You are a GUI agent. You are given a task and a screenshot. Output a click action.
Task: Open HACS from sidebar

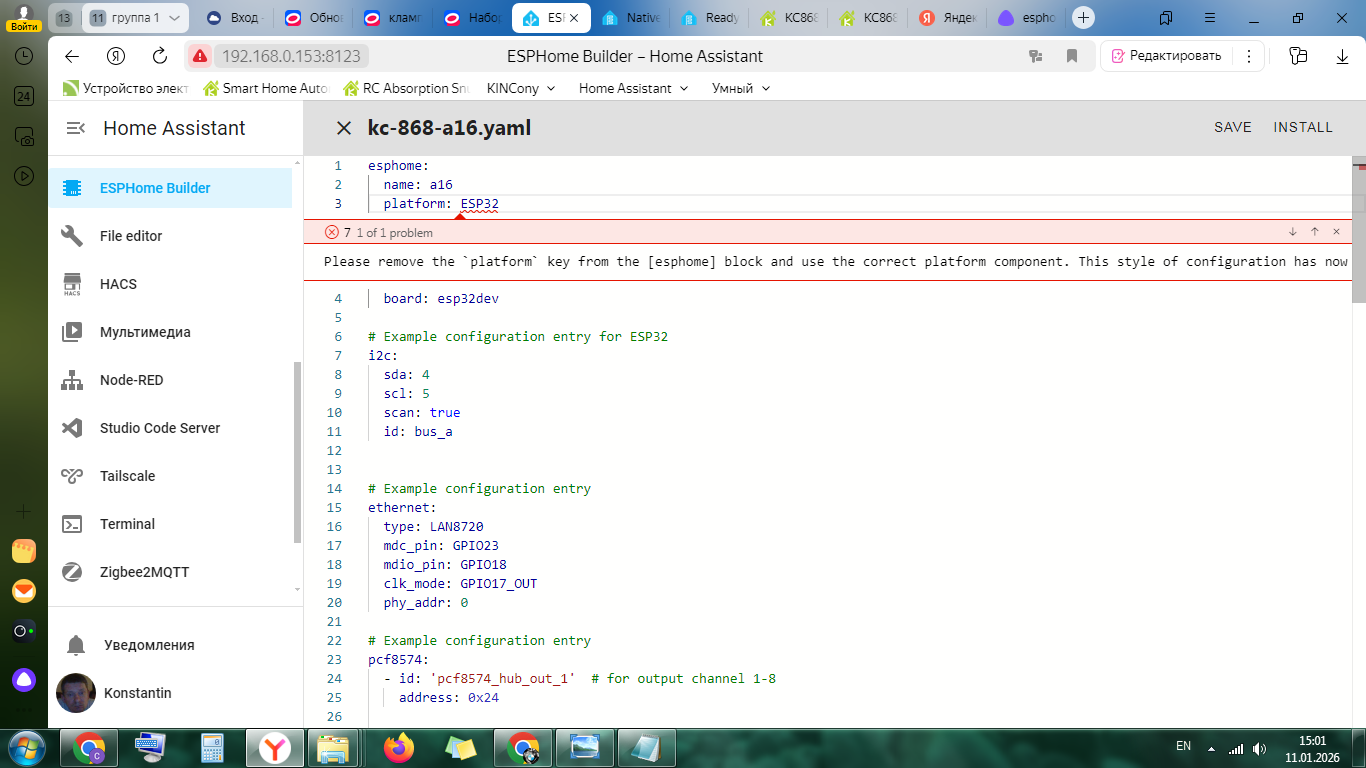point(118,284)
